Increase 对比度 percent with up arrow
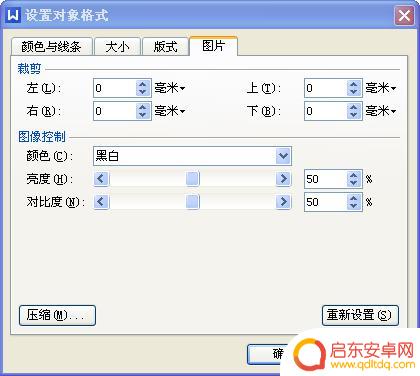This screenshot has width=420, height=376. click(354, 198)
